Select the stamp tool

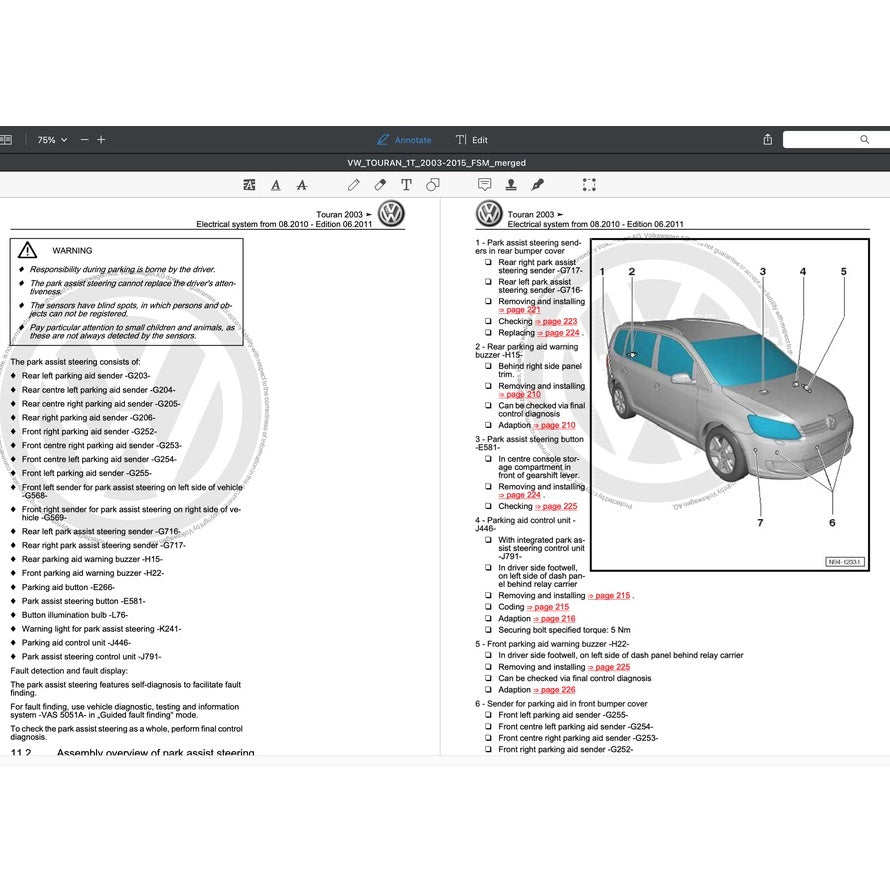tap(511, 185)
